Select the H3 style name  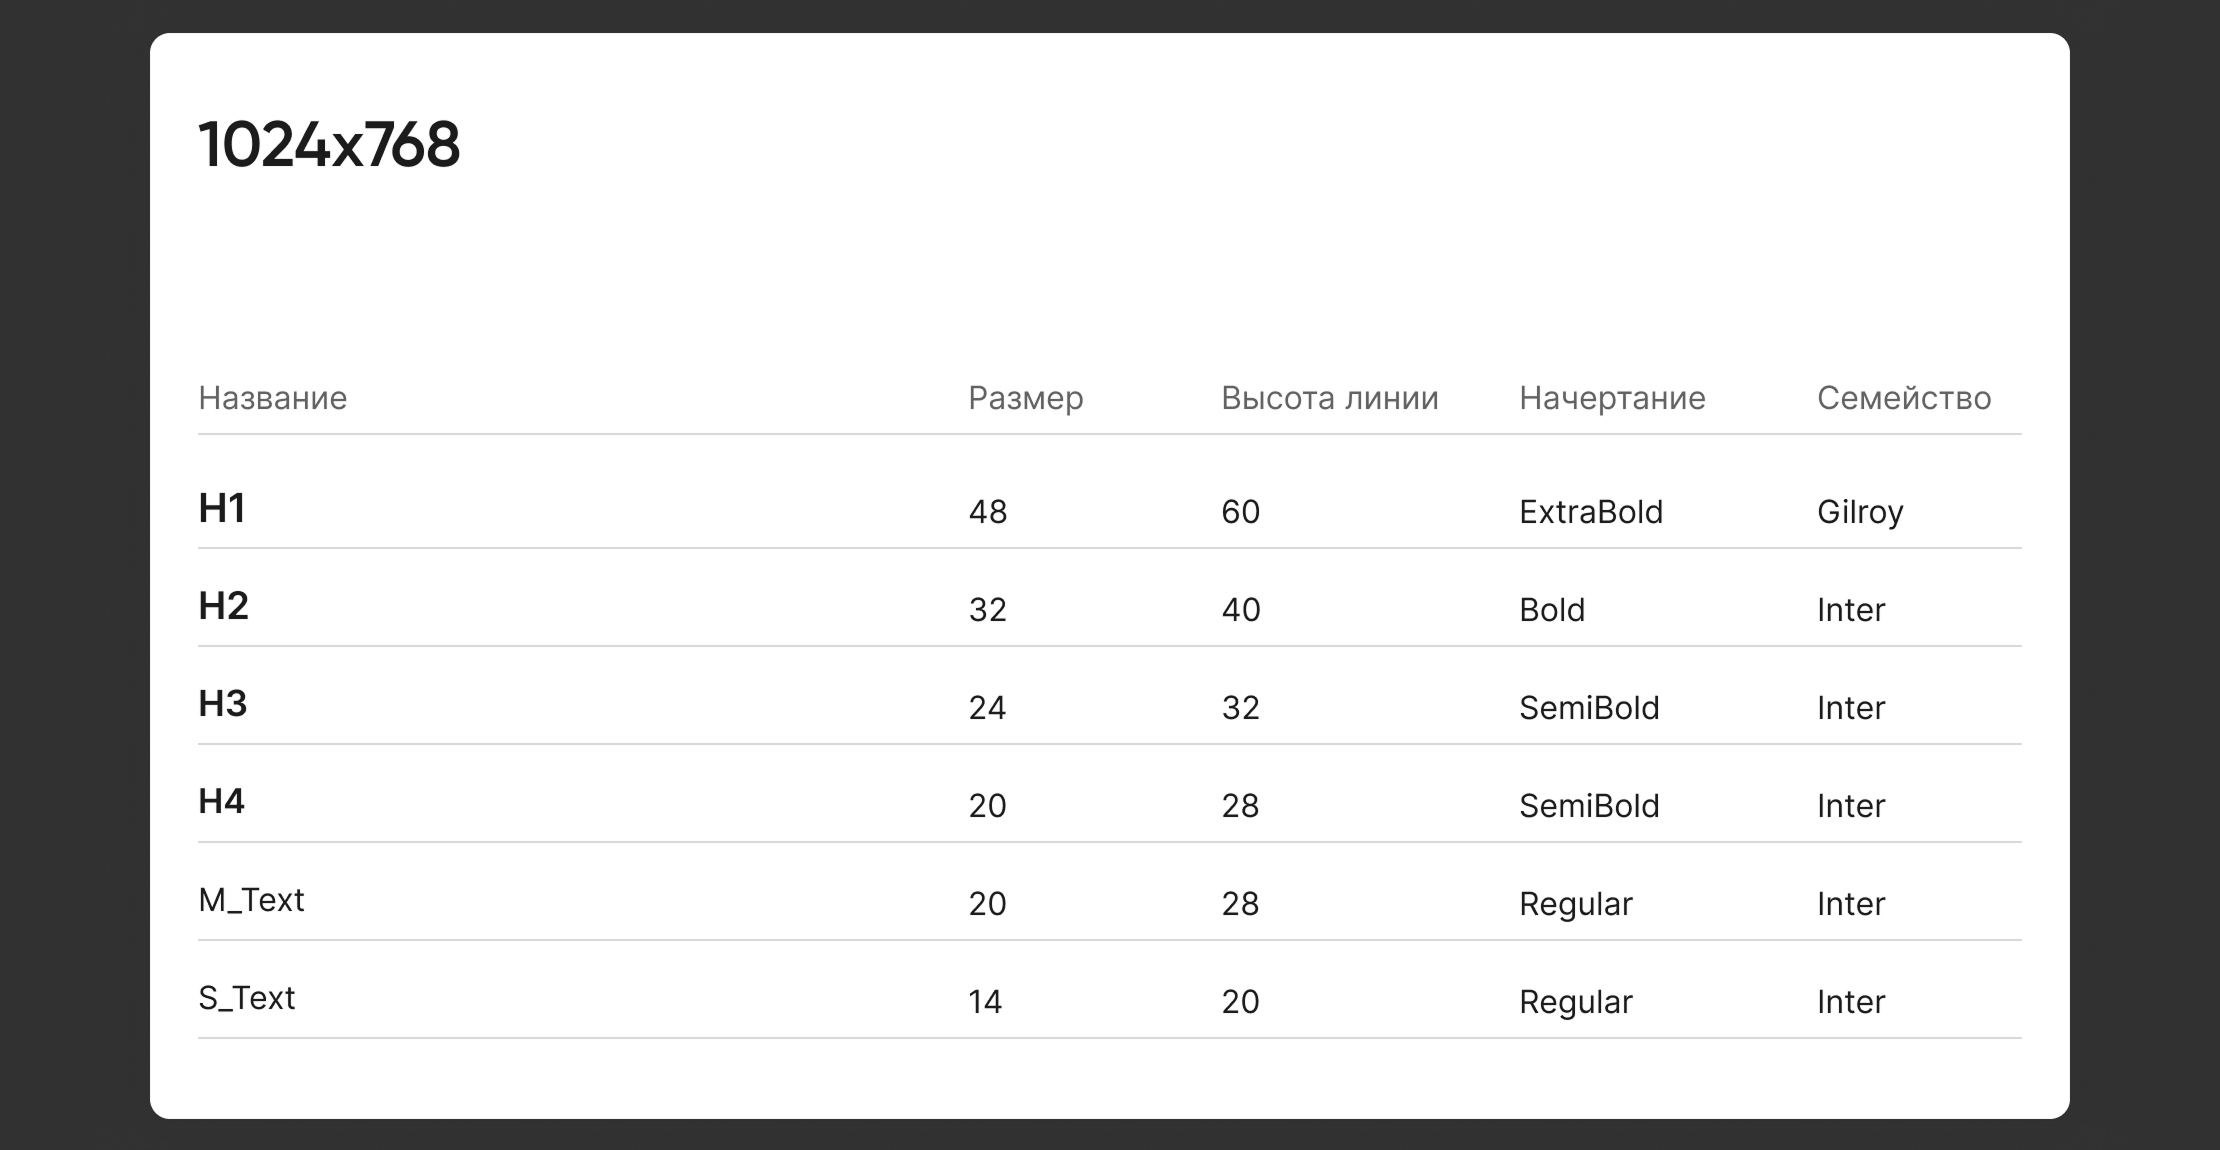(222, 704)
